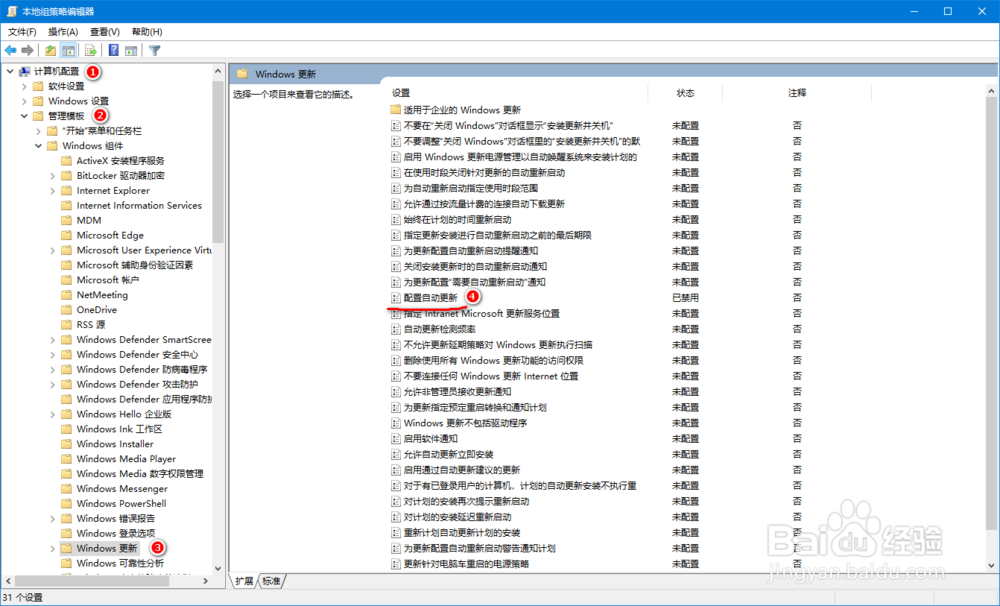Click folder icon beside 适用于企业的 Windows 更新
This screenshot has height=606, width=1000.
point(395,110)
